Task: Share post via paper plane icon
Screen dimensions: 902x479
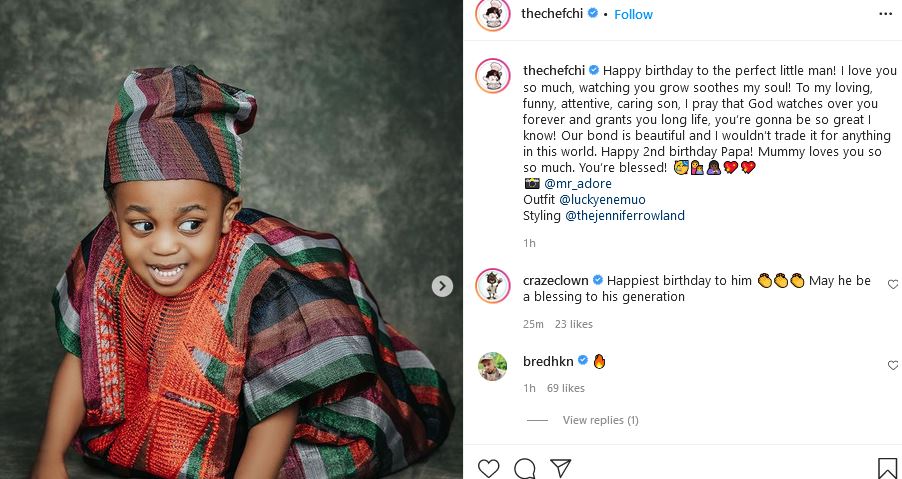Action: (x=561, y=468)
